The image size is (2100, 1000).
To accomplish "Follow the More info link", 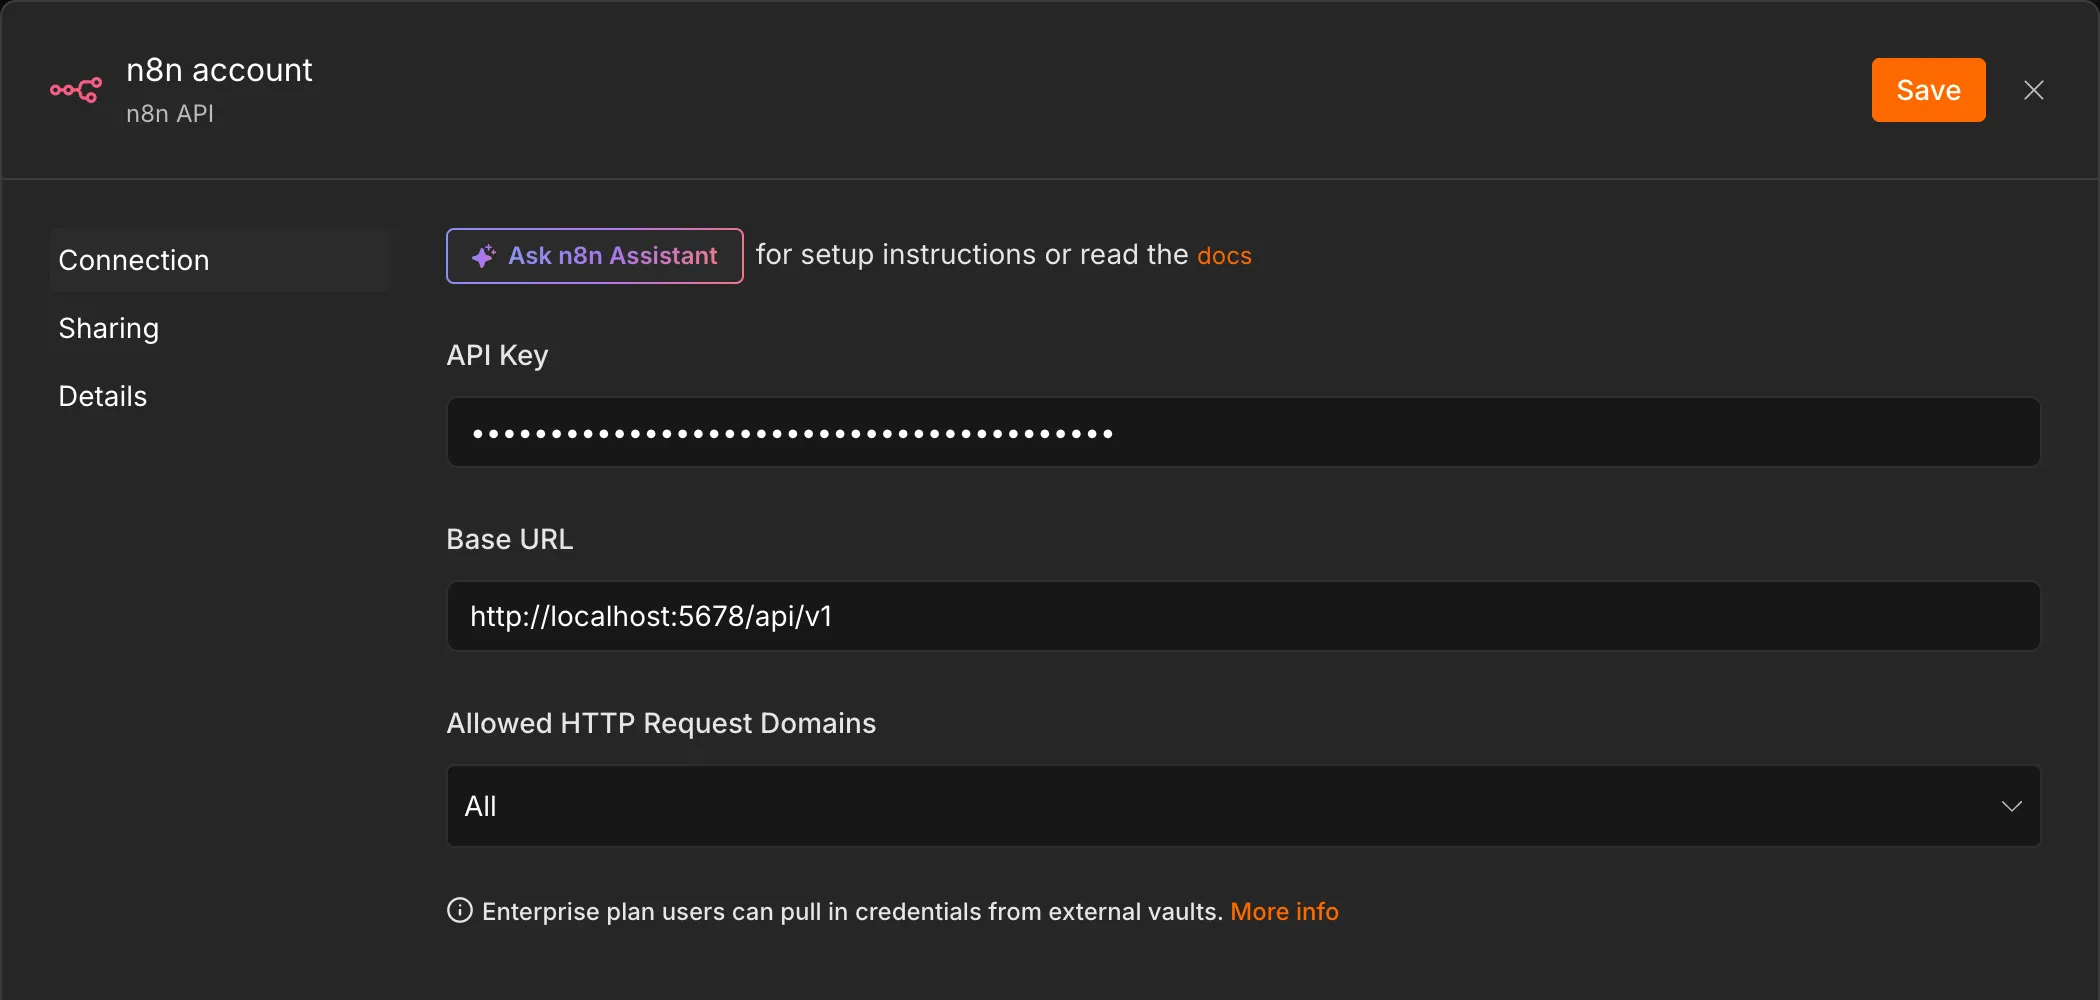I will click(x=1284, y=912).
